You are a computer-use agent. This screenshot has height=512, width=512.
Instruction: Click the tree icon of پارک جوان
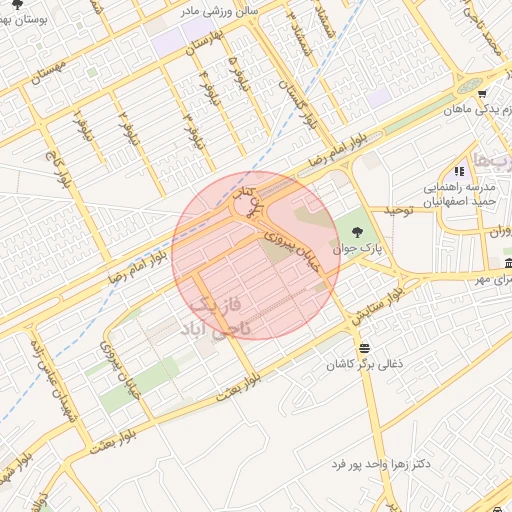click(357, 232)
